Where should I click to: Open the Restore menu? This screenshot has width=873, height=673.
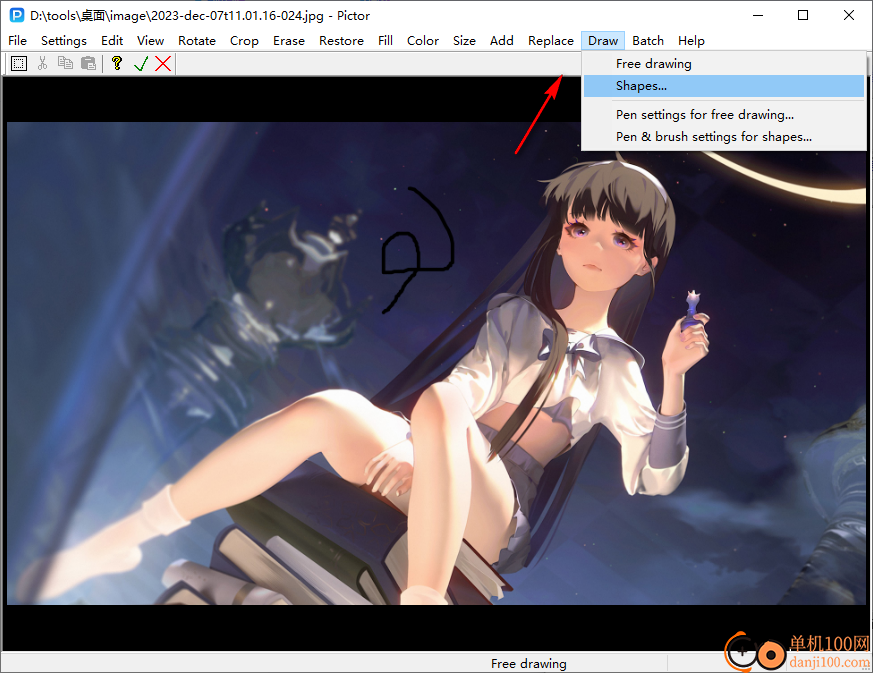(341, 41)
